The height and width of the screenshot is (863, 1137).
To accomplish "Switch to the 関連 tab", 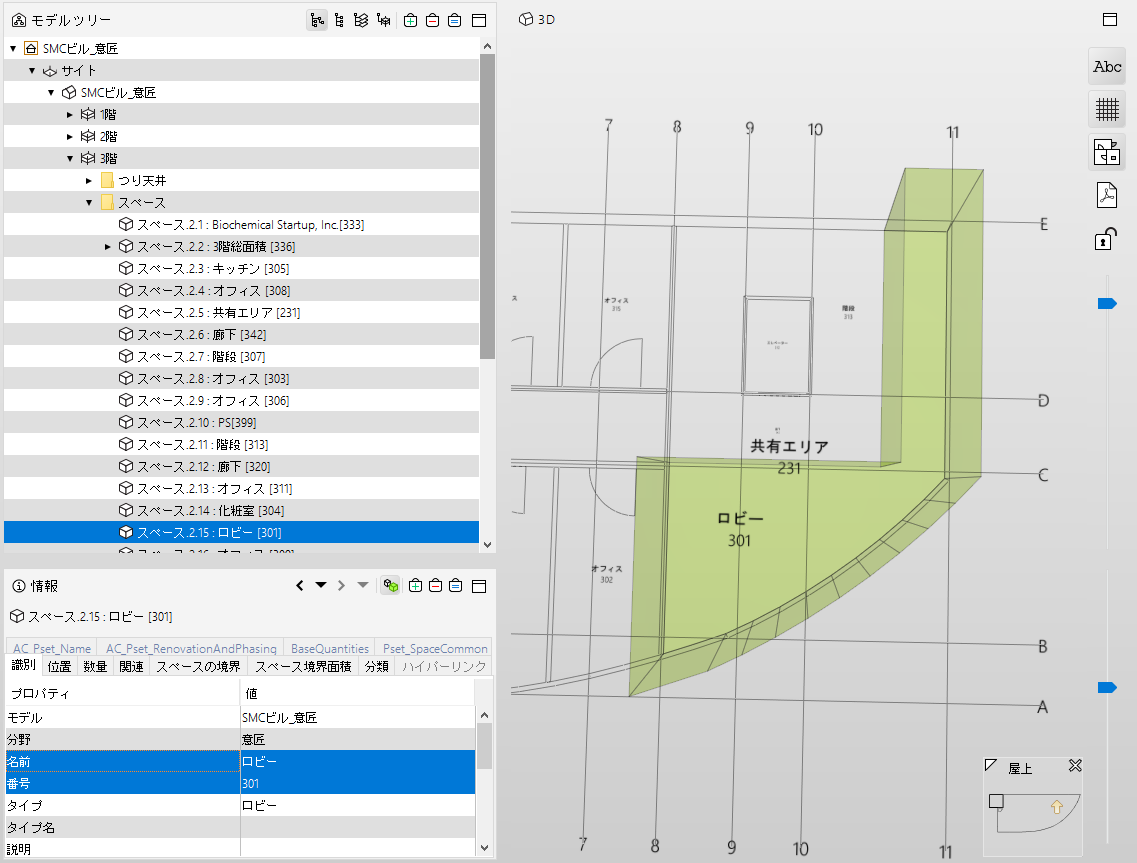I will 131,666.
